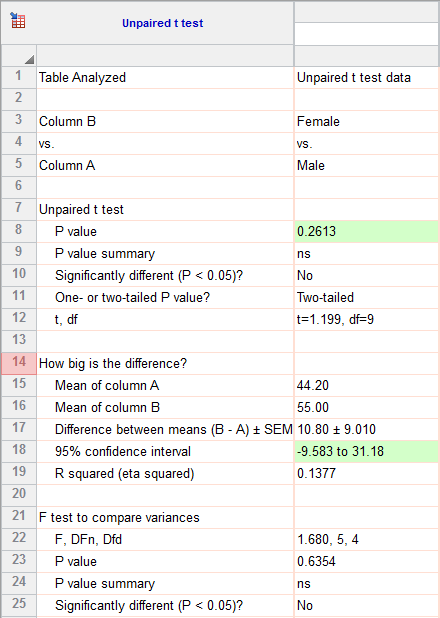Click the empty column title input above data
This screenshot has width=440, height=618.
[x=367, y=33]
